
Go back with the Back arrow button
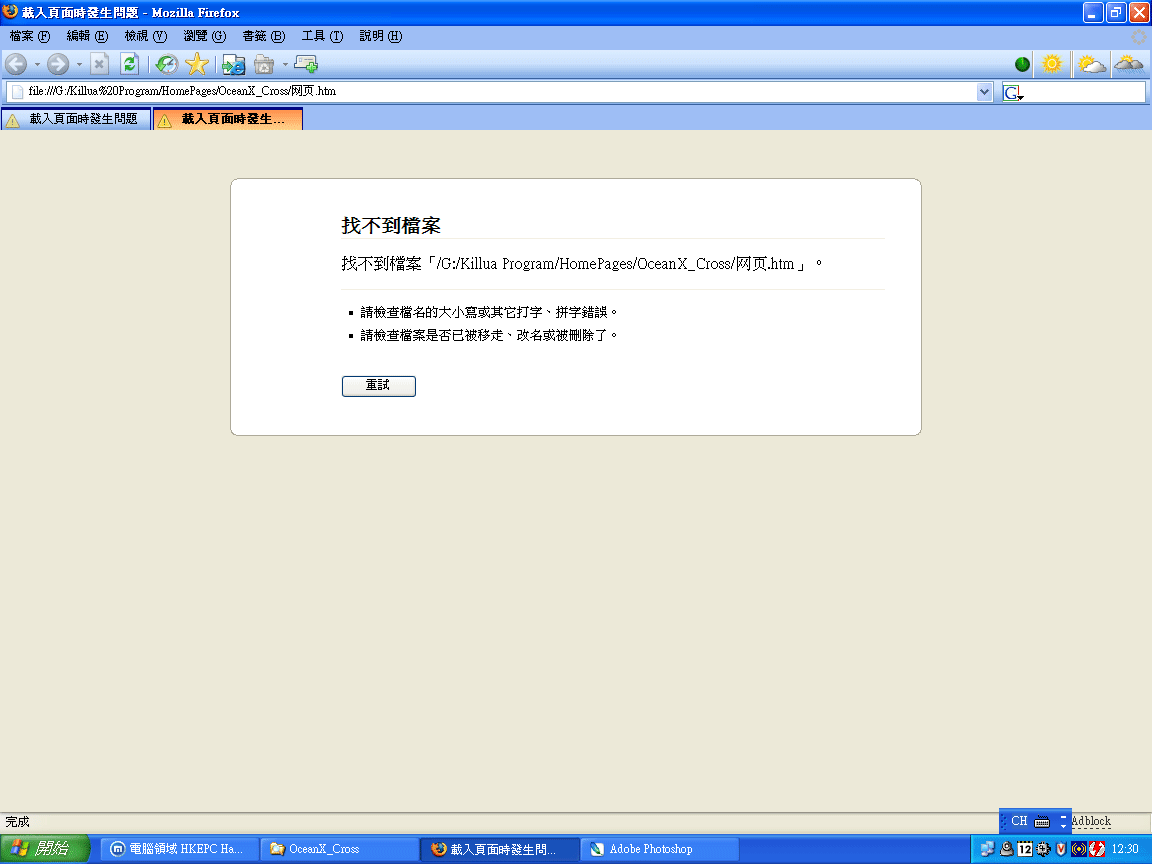click(16, 65)
